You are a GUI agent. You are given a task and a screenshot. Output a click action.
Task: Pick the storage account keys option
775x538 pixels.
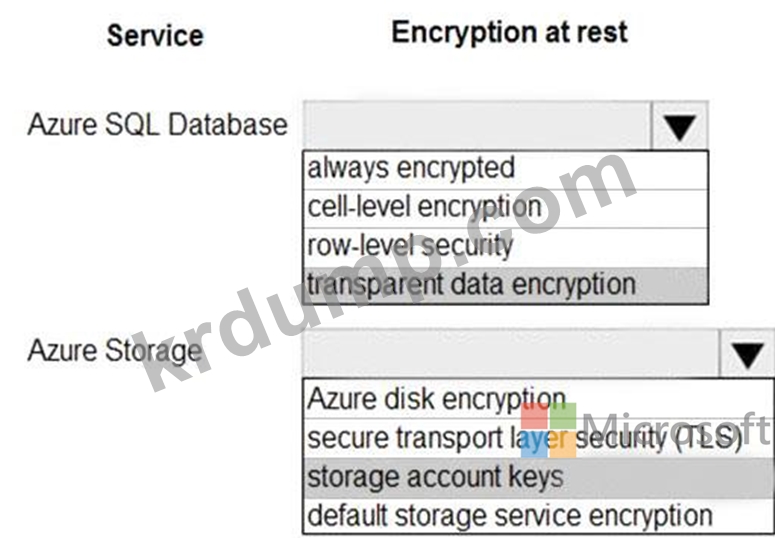[x=539, y=478]
